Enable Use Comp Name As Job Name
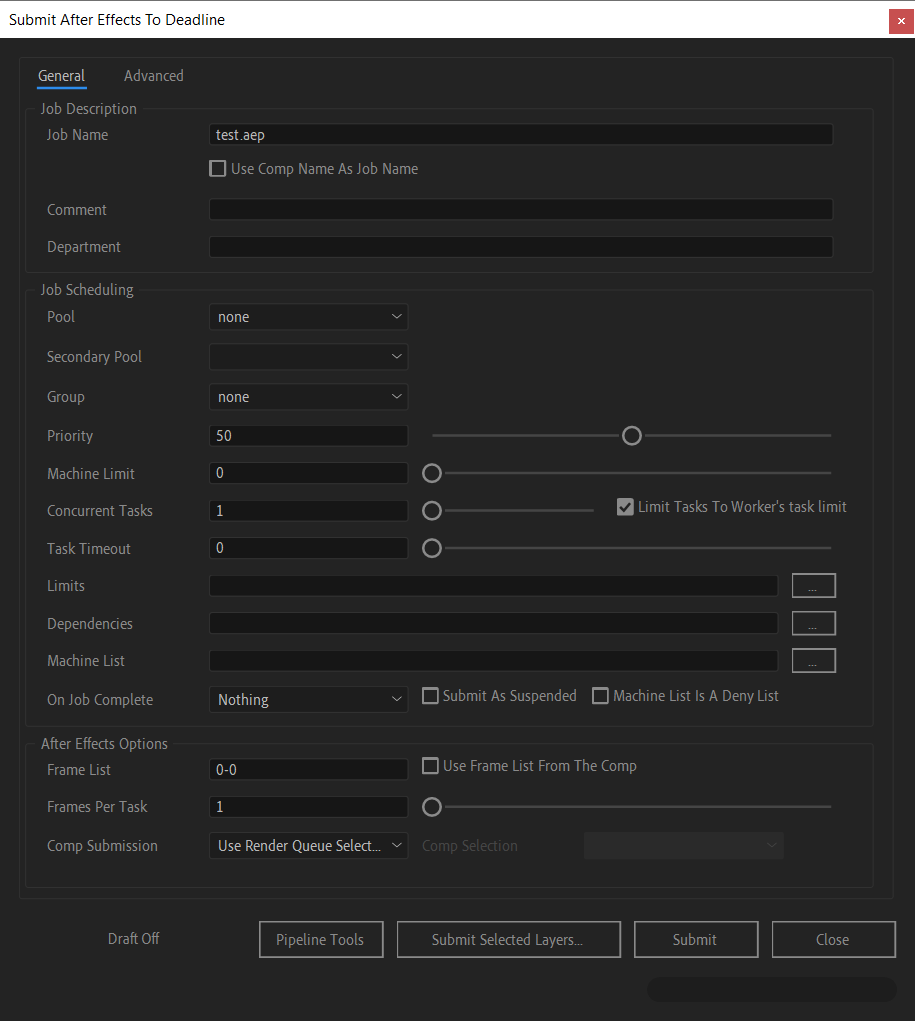The height and width of the screenshot is (1021, 915). click(218, 169)
